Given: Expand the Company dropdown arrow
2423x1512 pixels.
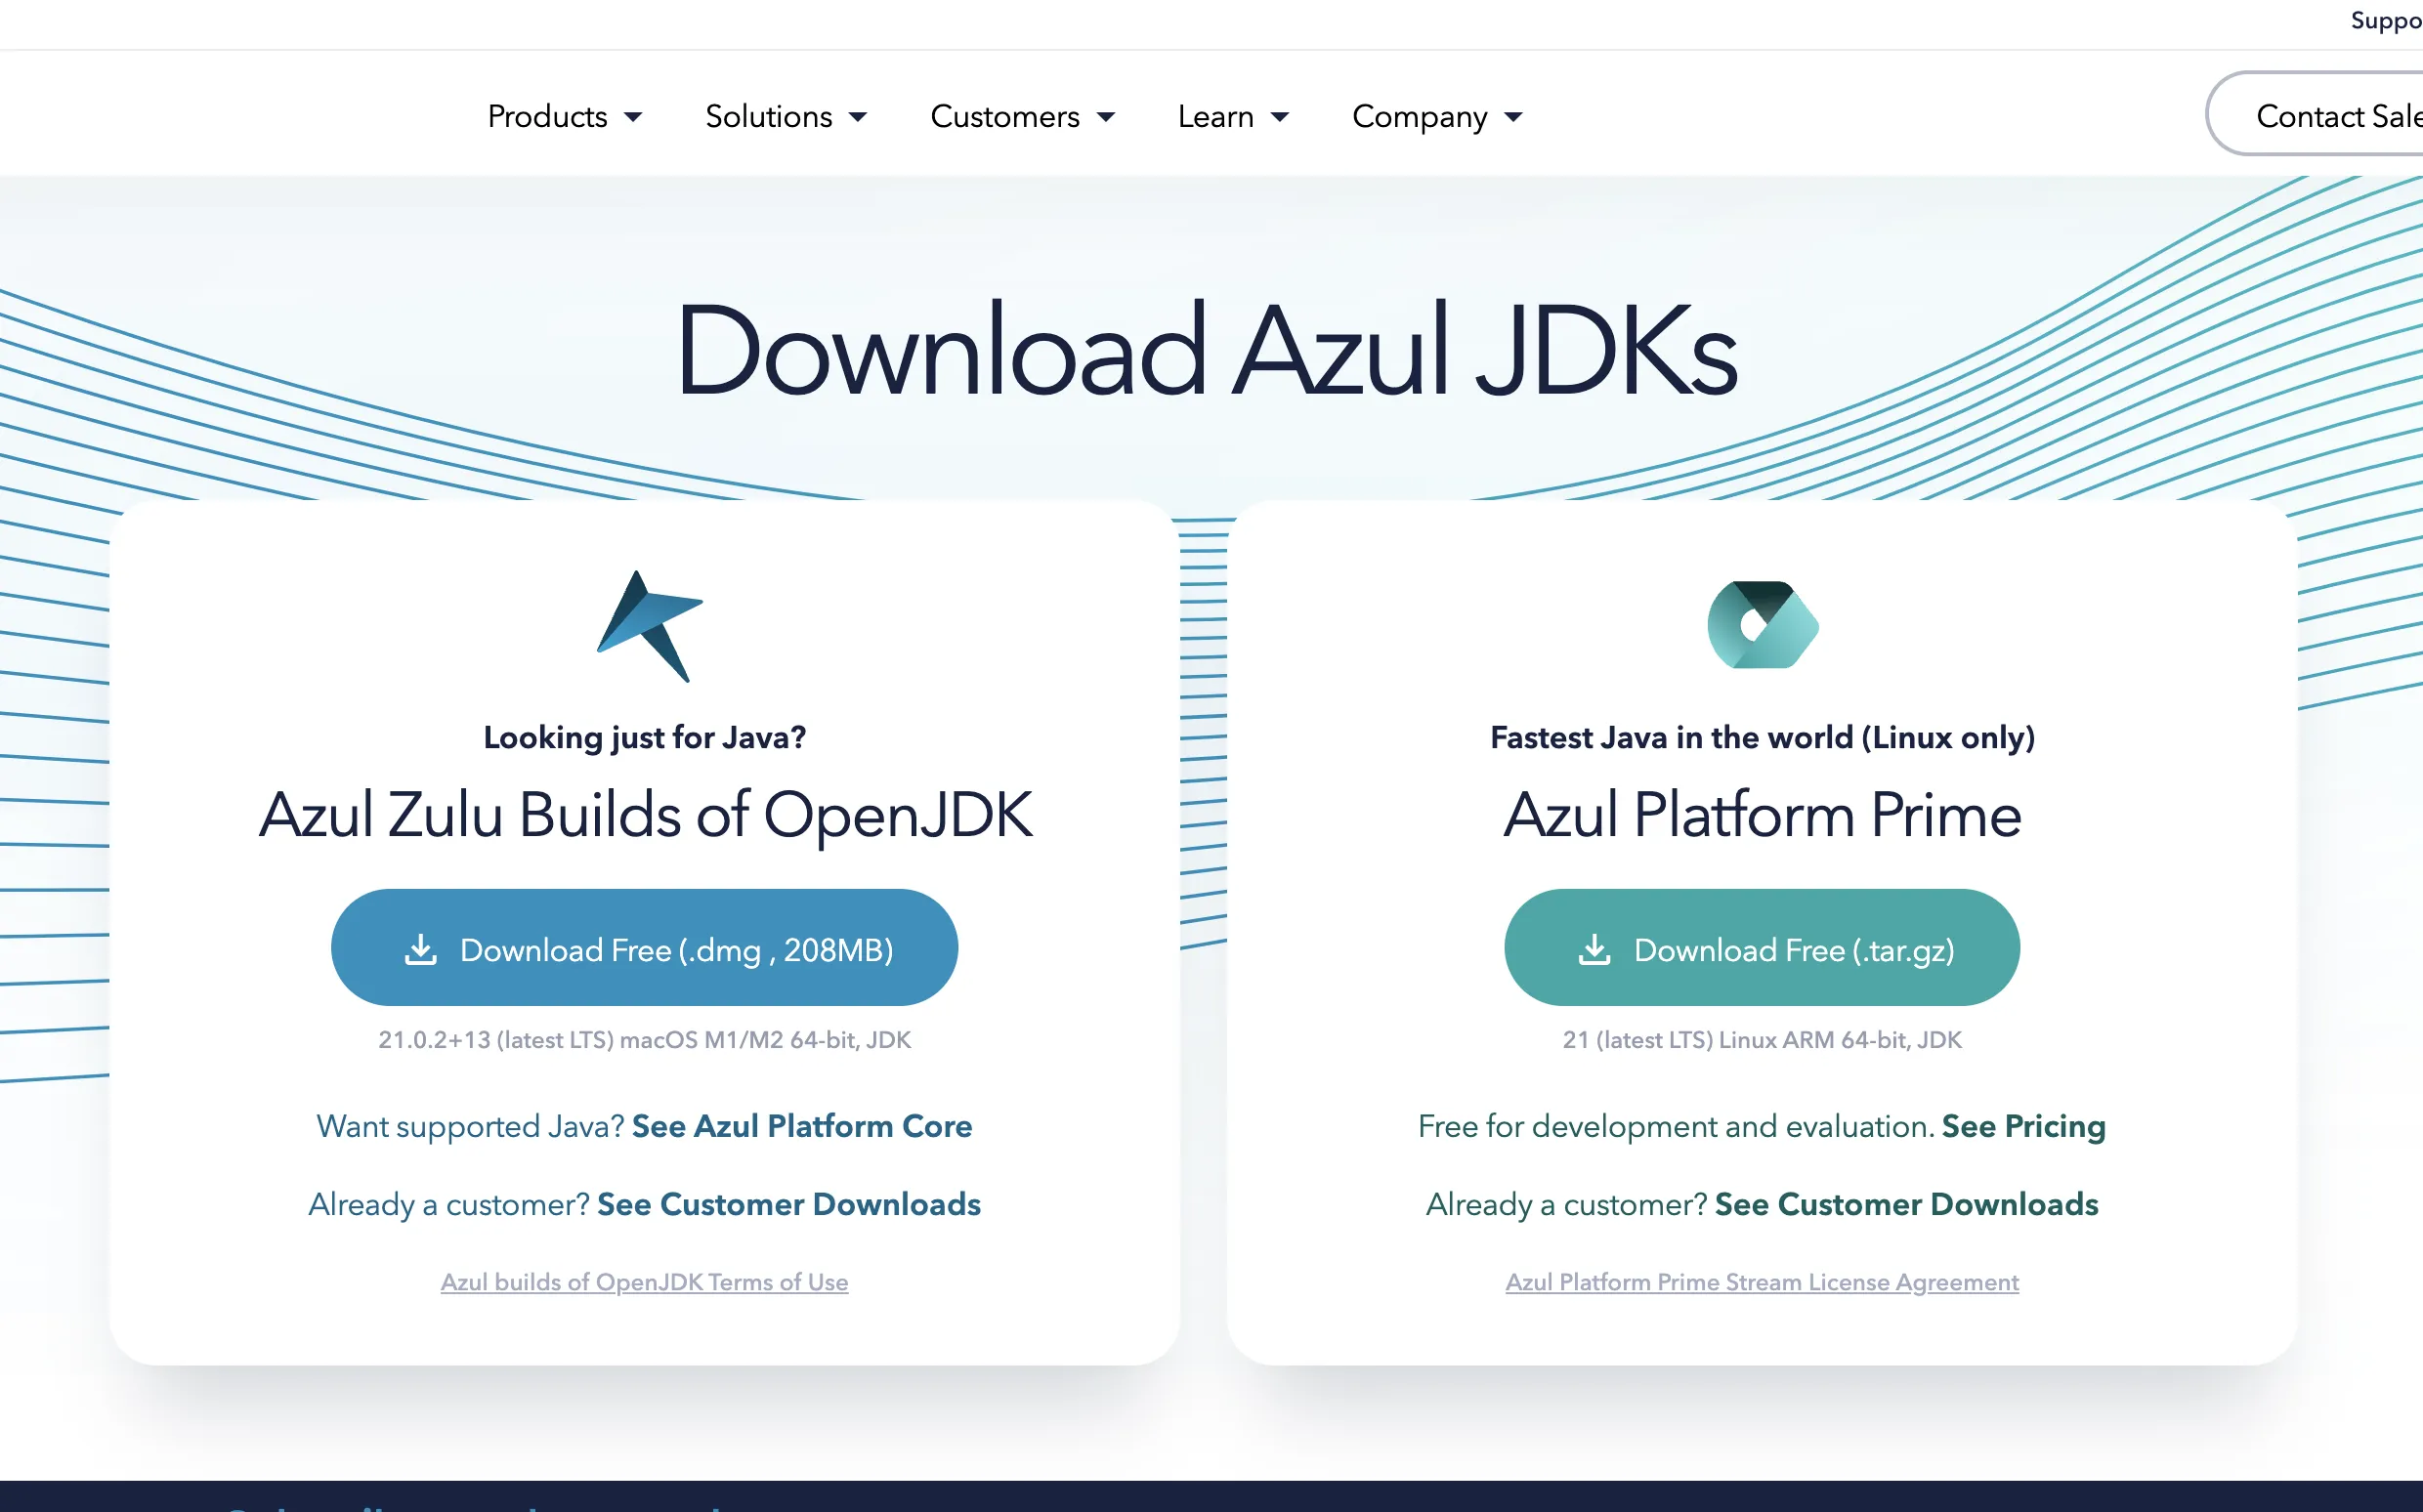Looking at the screenshot, I should 1514,117.
